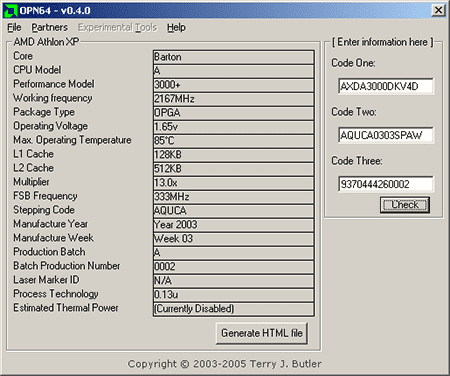Click the 'Laser Marker ID' label
This screenshot has height=376, width=450.
point(46,280)
